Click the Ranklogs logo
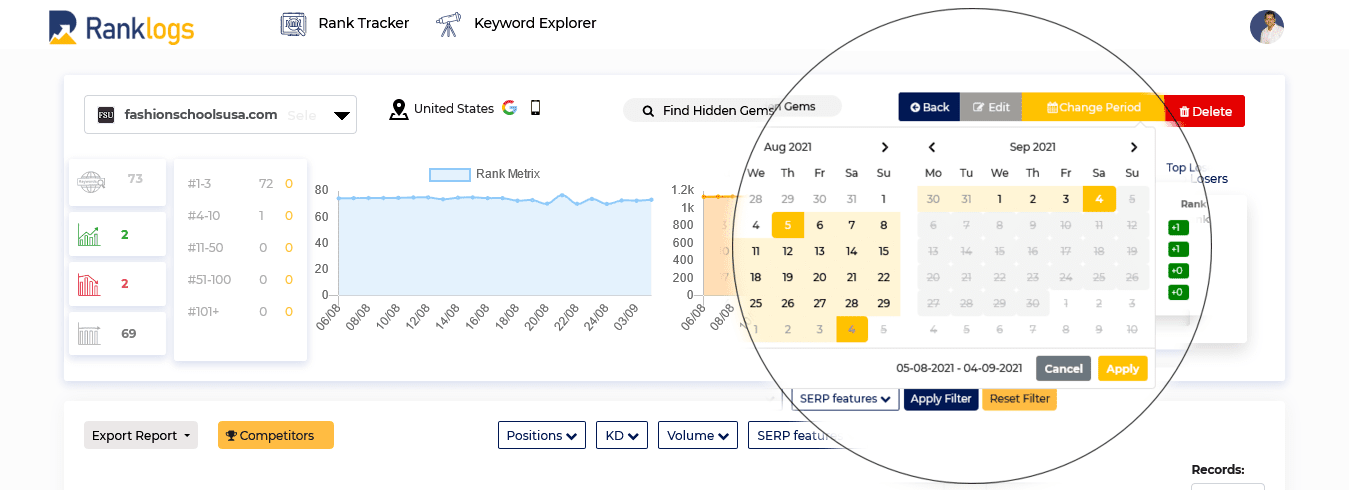Image resolution: width=1349 pixels, height=490 pixels. pyautogui.click(x=121, y=27)
